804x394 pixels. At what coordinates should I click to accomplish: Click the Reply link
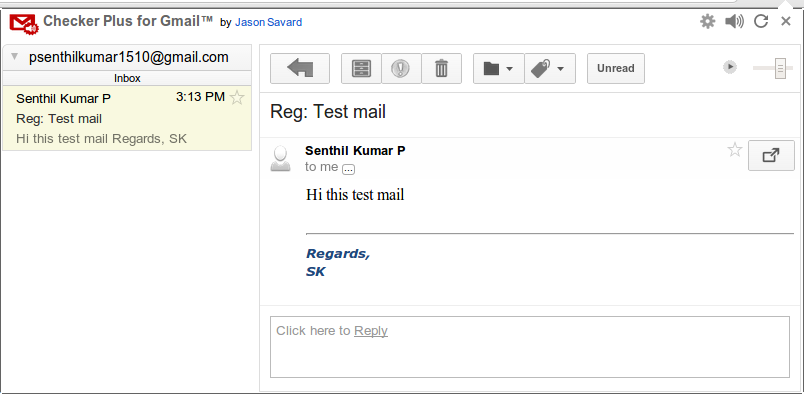(371, 331)
